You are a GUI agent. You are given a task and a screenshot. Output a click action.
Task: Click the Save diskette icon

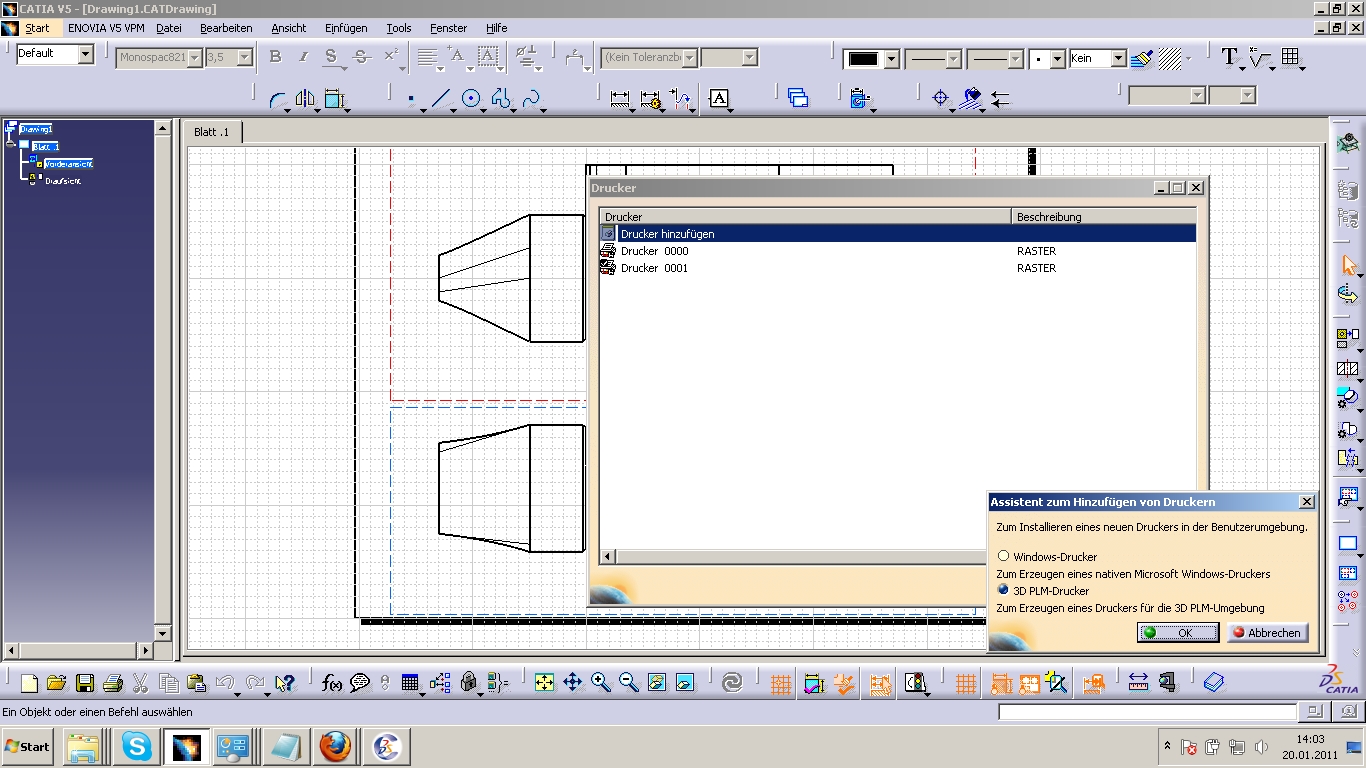tap(85, 683)
